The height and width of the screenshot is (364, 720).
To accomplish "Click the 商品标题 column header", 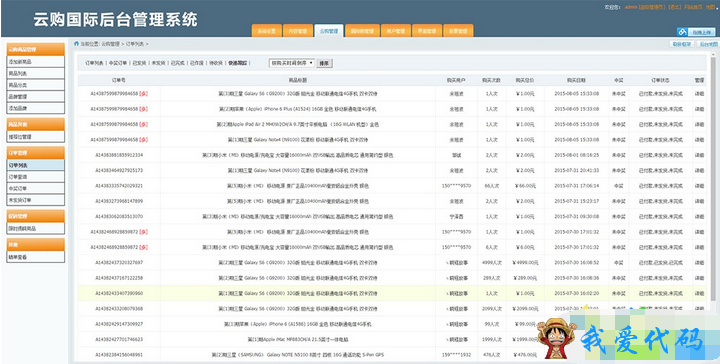I will (298, 80).
